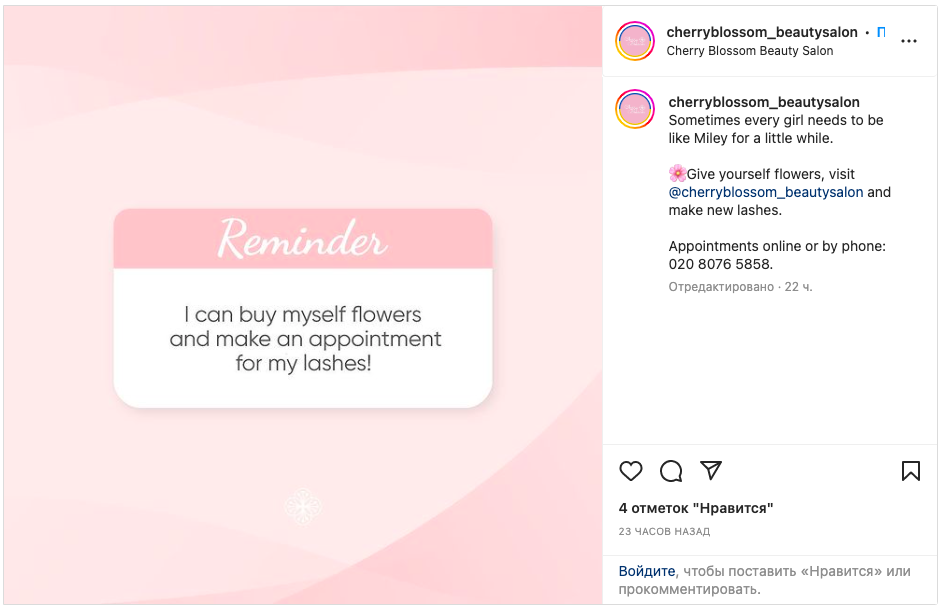The height and width of the screenshot is (609, 942).
Task: View the 4 отметок "Нравится" likes list
Action: 696,508
